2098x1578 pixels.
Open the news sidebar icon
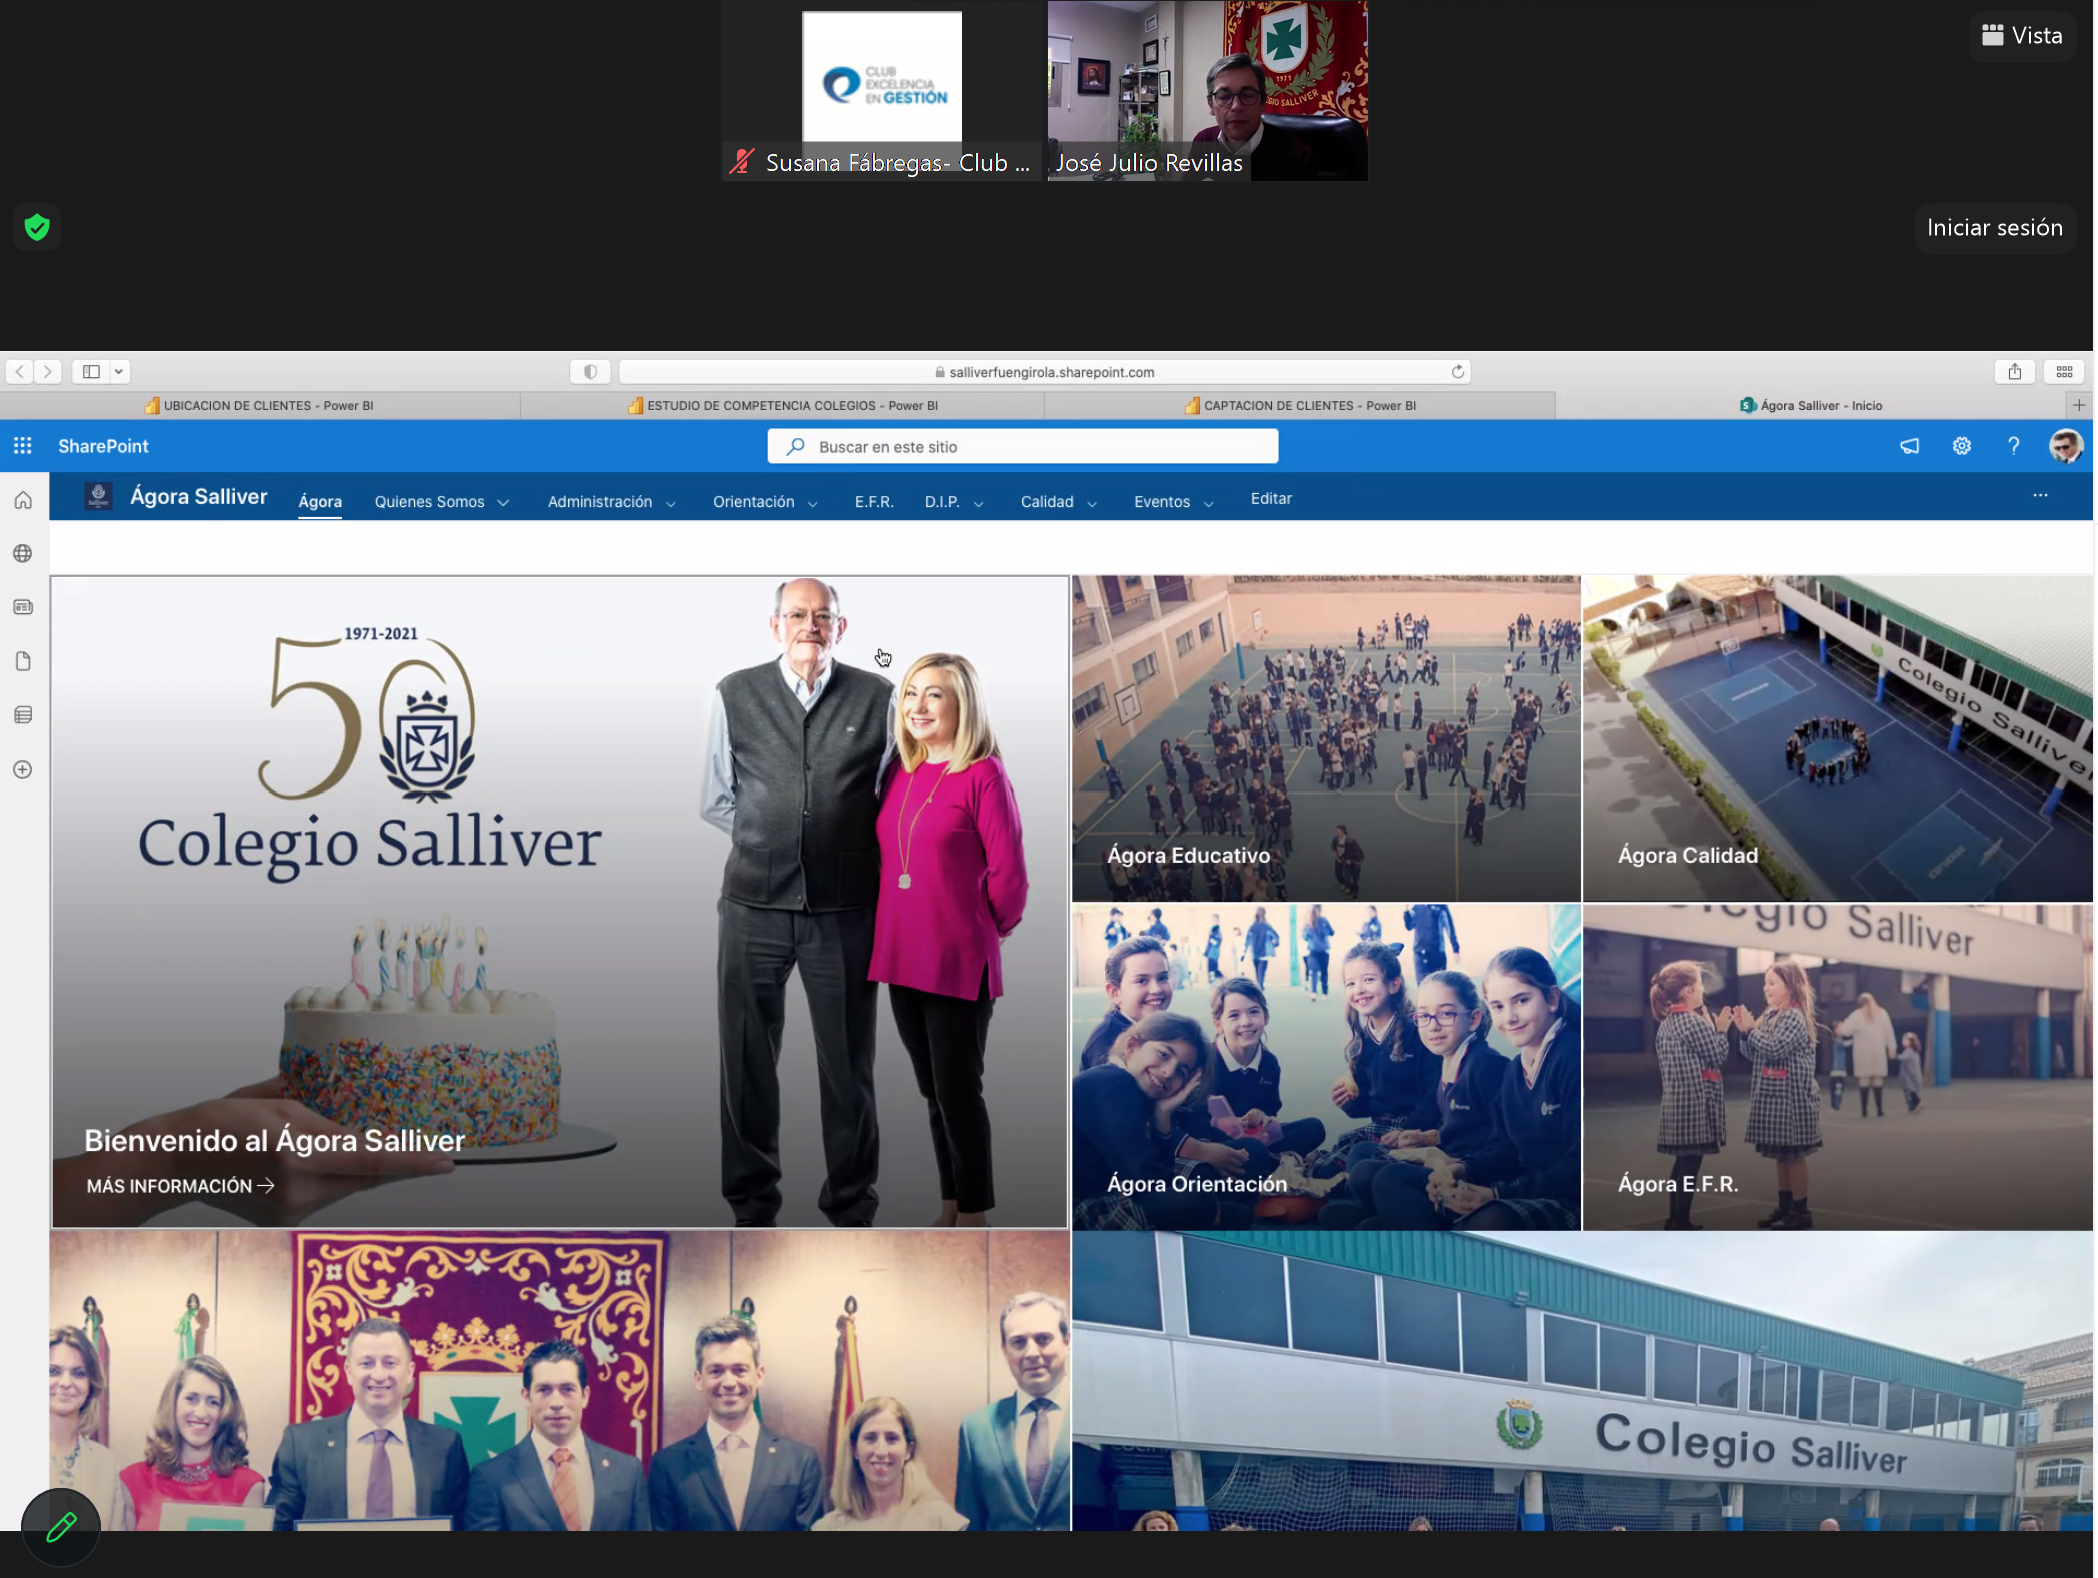[x=23, y=607]
